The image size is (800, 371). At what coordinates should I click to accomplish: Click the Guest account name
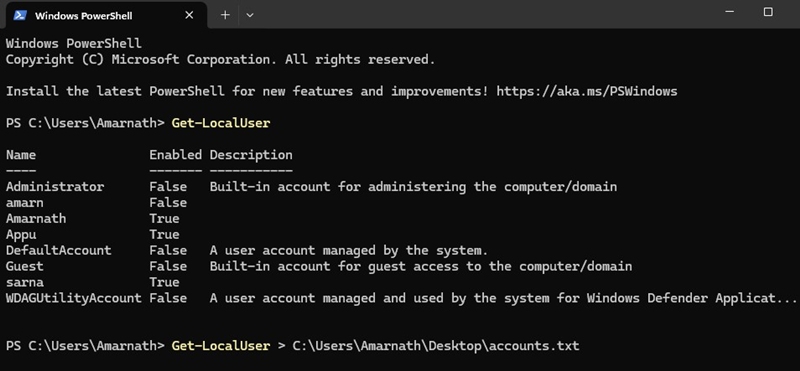(24, 266)
